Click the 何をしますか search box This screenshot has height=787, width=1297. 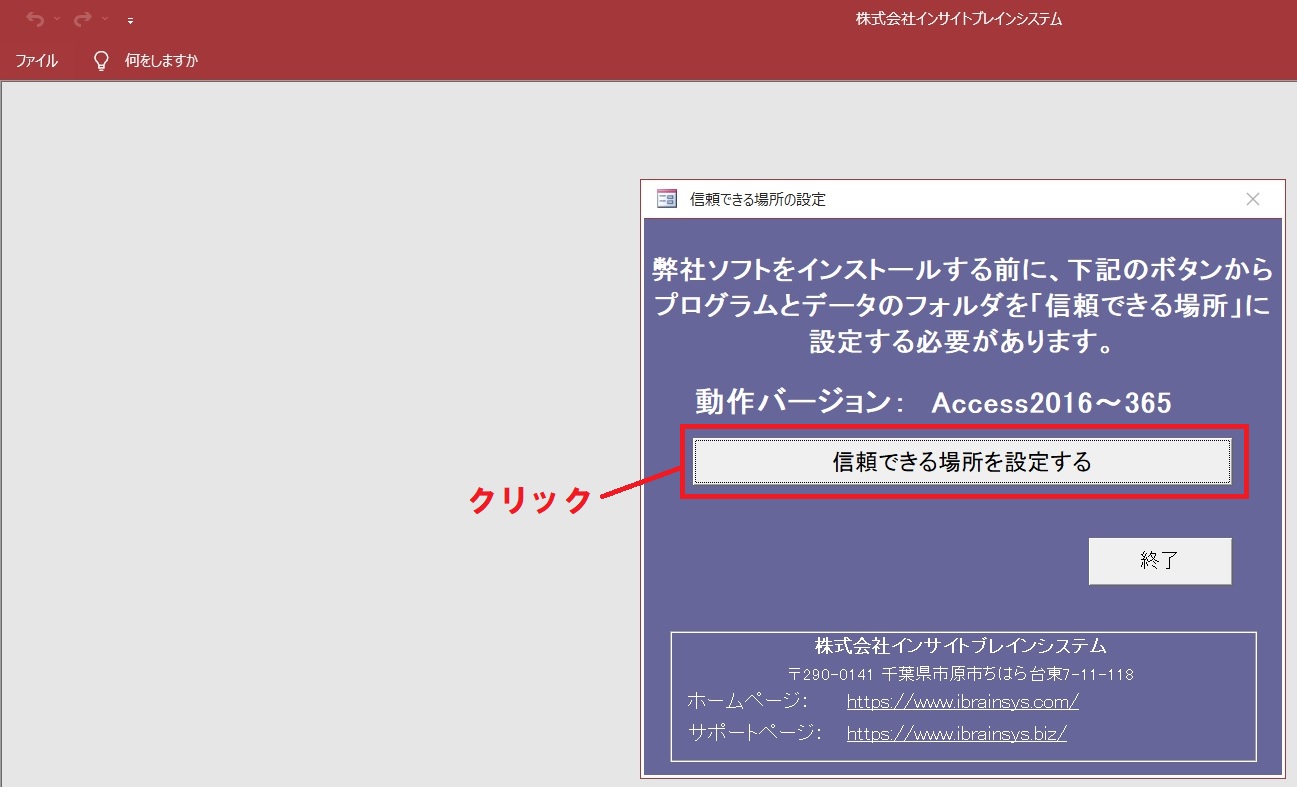161,61
